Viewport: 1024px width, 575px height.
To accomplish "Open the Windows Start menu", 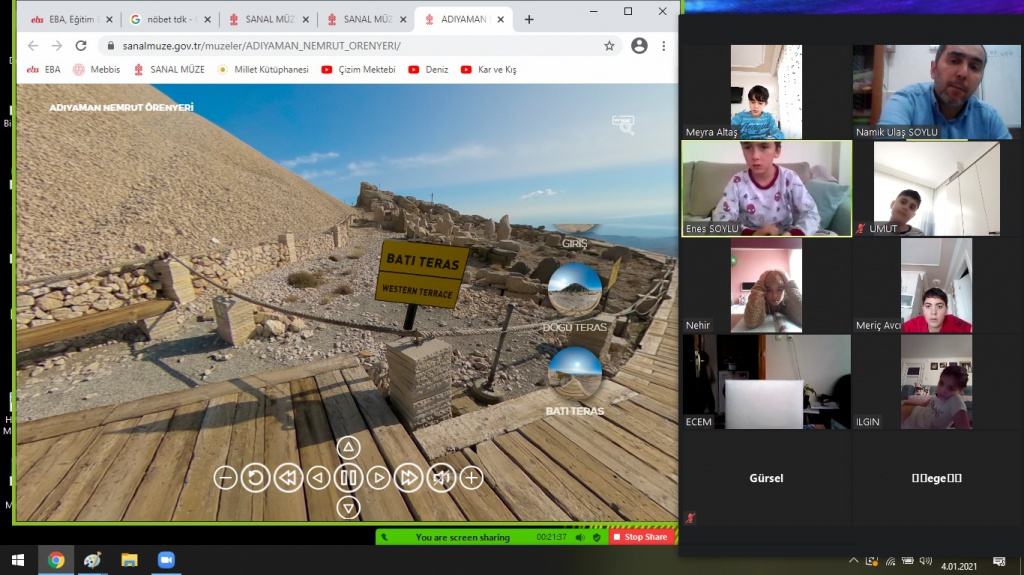I will tap(18, 560).
